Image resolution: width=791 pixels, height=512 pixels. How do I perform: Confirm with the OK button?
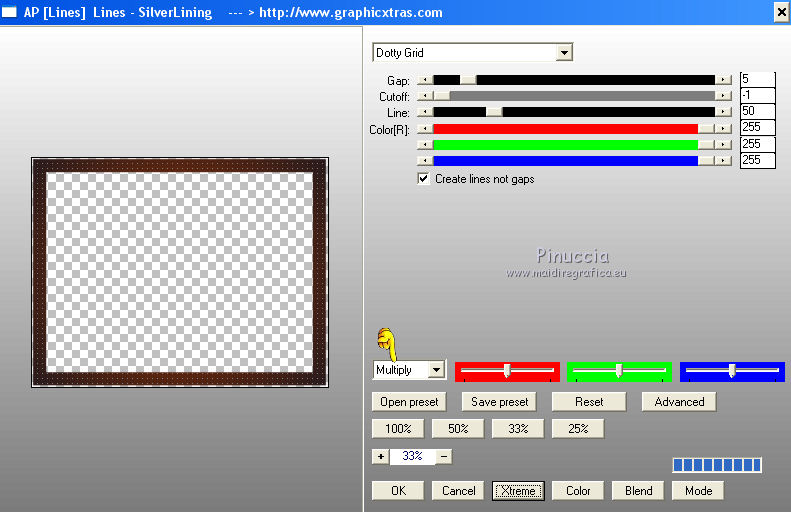point(398,491)
